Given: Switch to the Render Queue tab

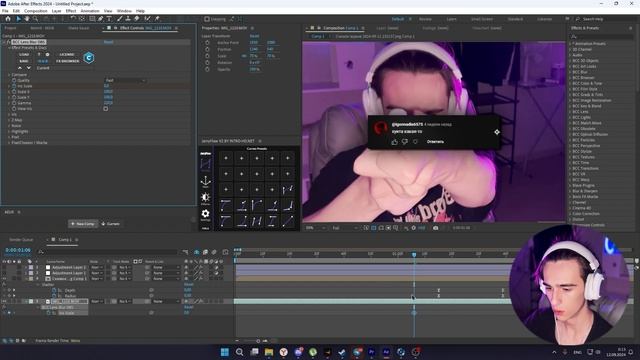Looking at the screenshot, I should tap(21, 240).
